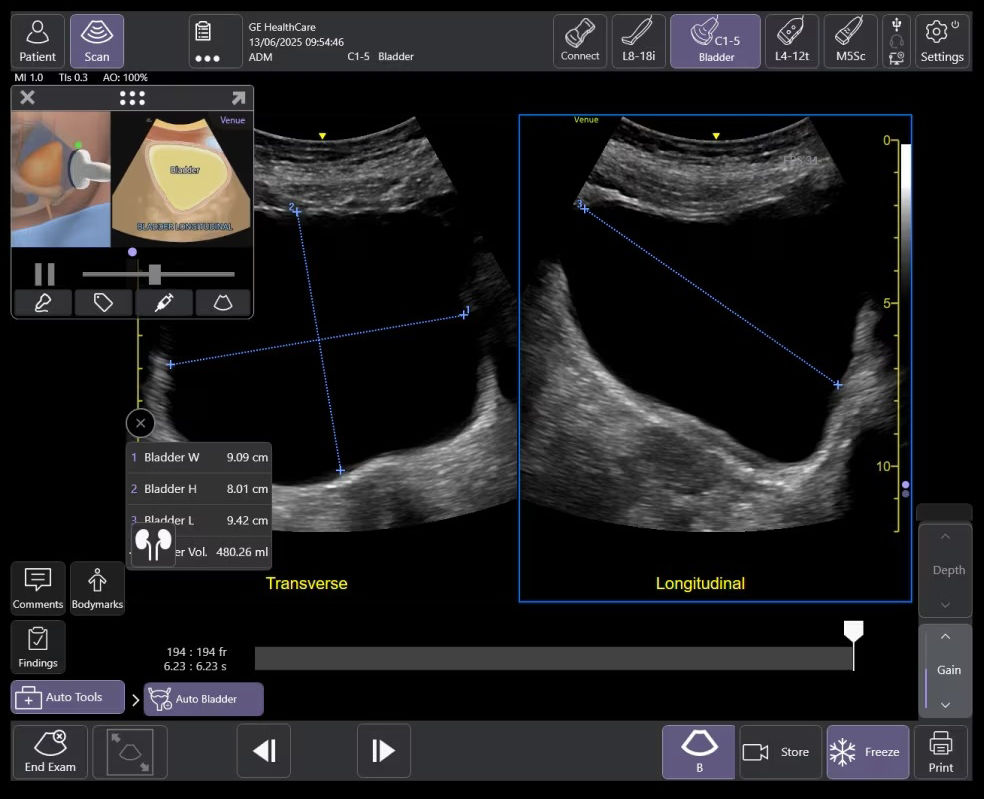Toggle Freeze mode
The image size is (984, 799).
pyautogui.click(x=866, y=751)
